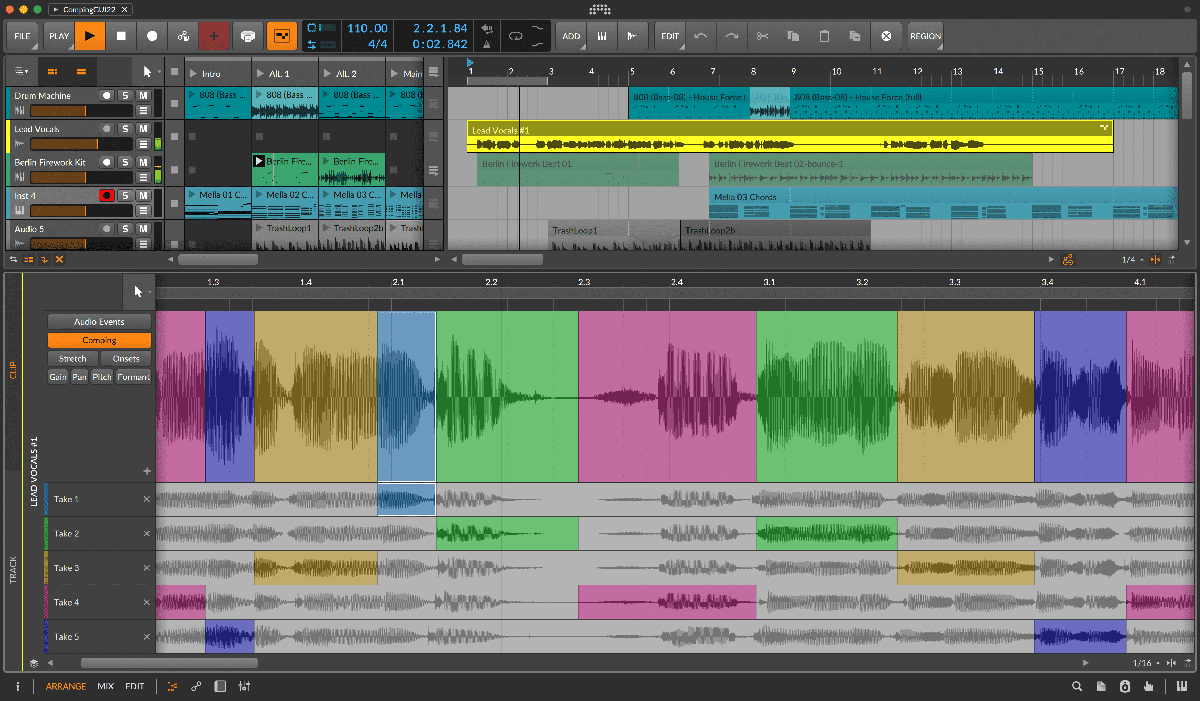Open the search magnifier in footer

(1077, 687)
